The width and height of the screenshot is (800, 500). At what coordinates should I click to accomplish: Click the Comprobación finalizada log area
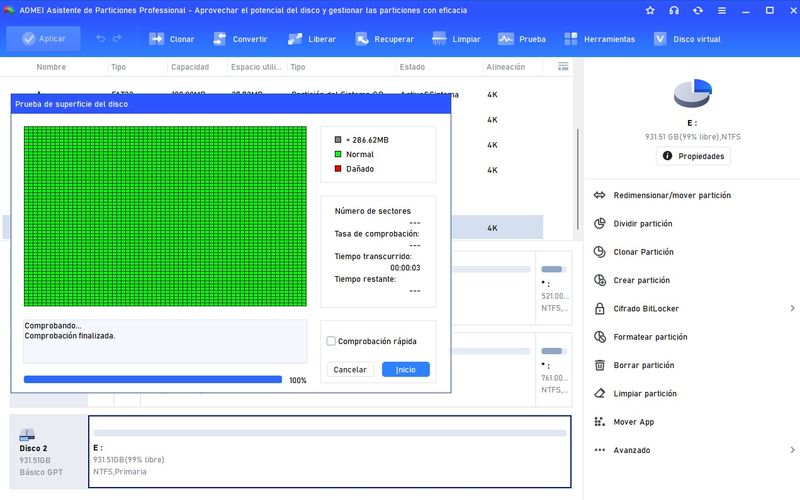point(165,341)
